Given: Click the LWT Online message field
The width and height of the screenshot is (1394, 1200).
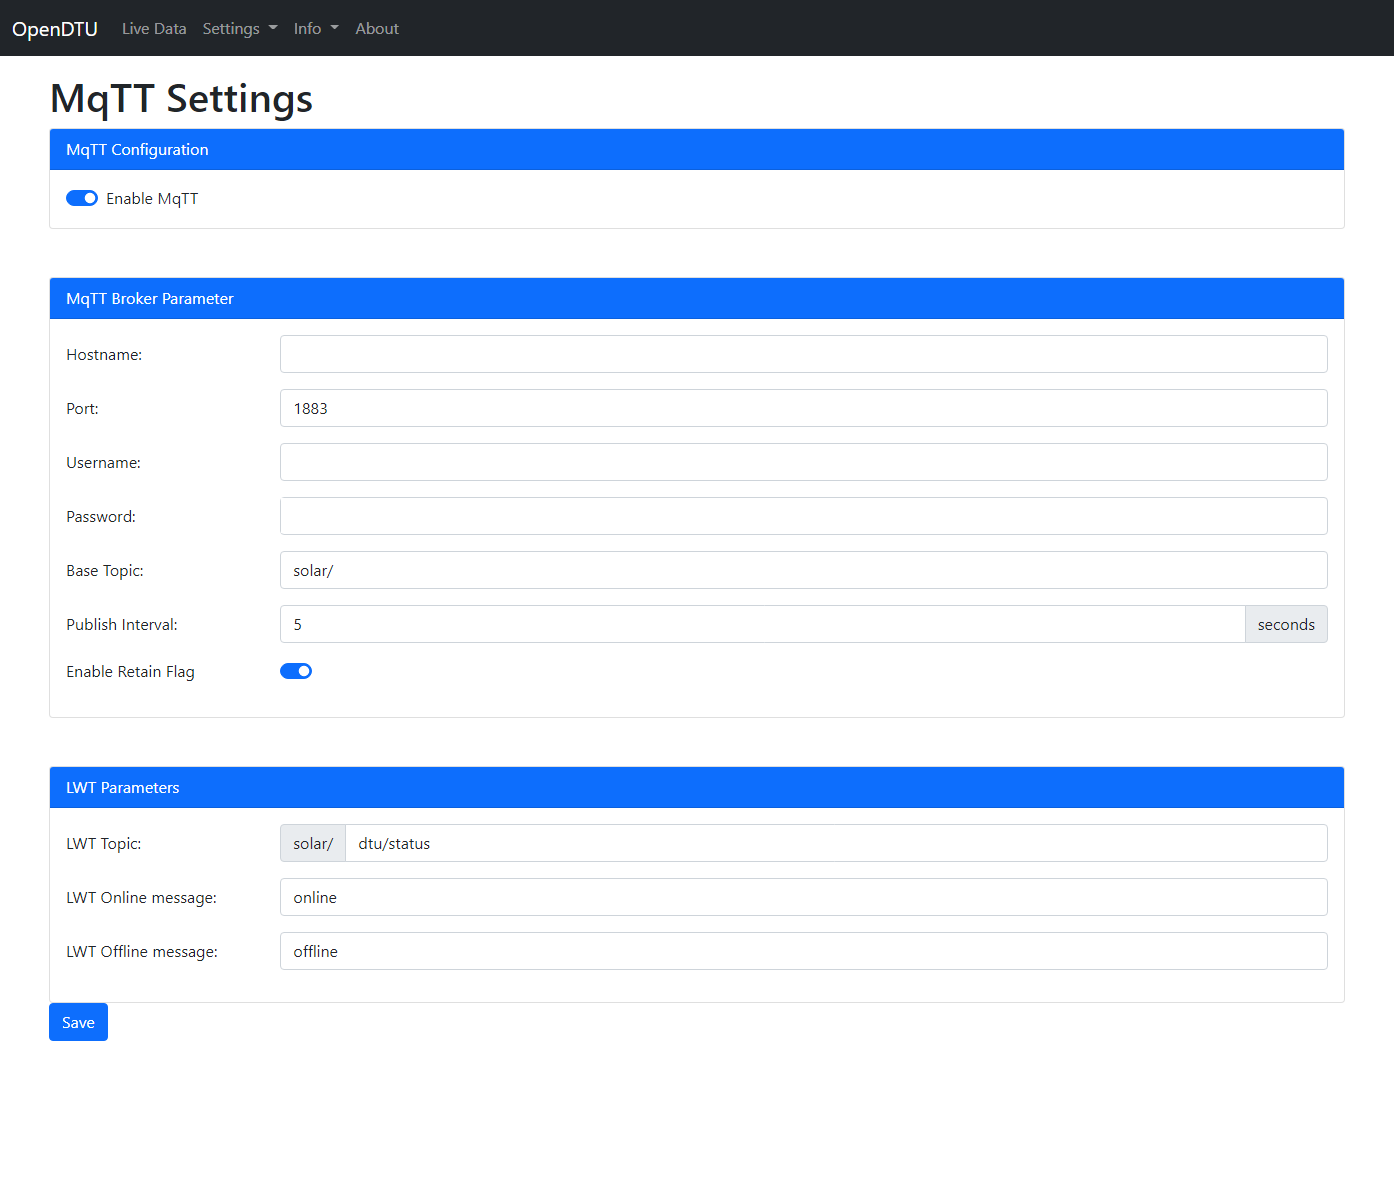Looking at the screenshot, I should 803,897.
